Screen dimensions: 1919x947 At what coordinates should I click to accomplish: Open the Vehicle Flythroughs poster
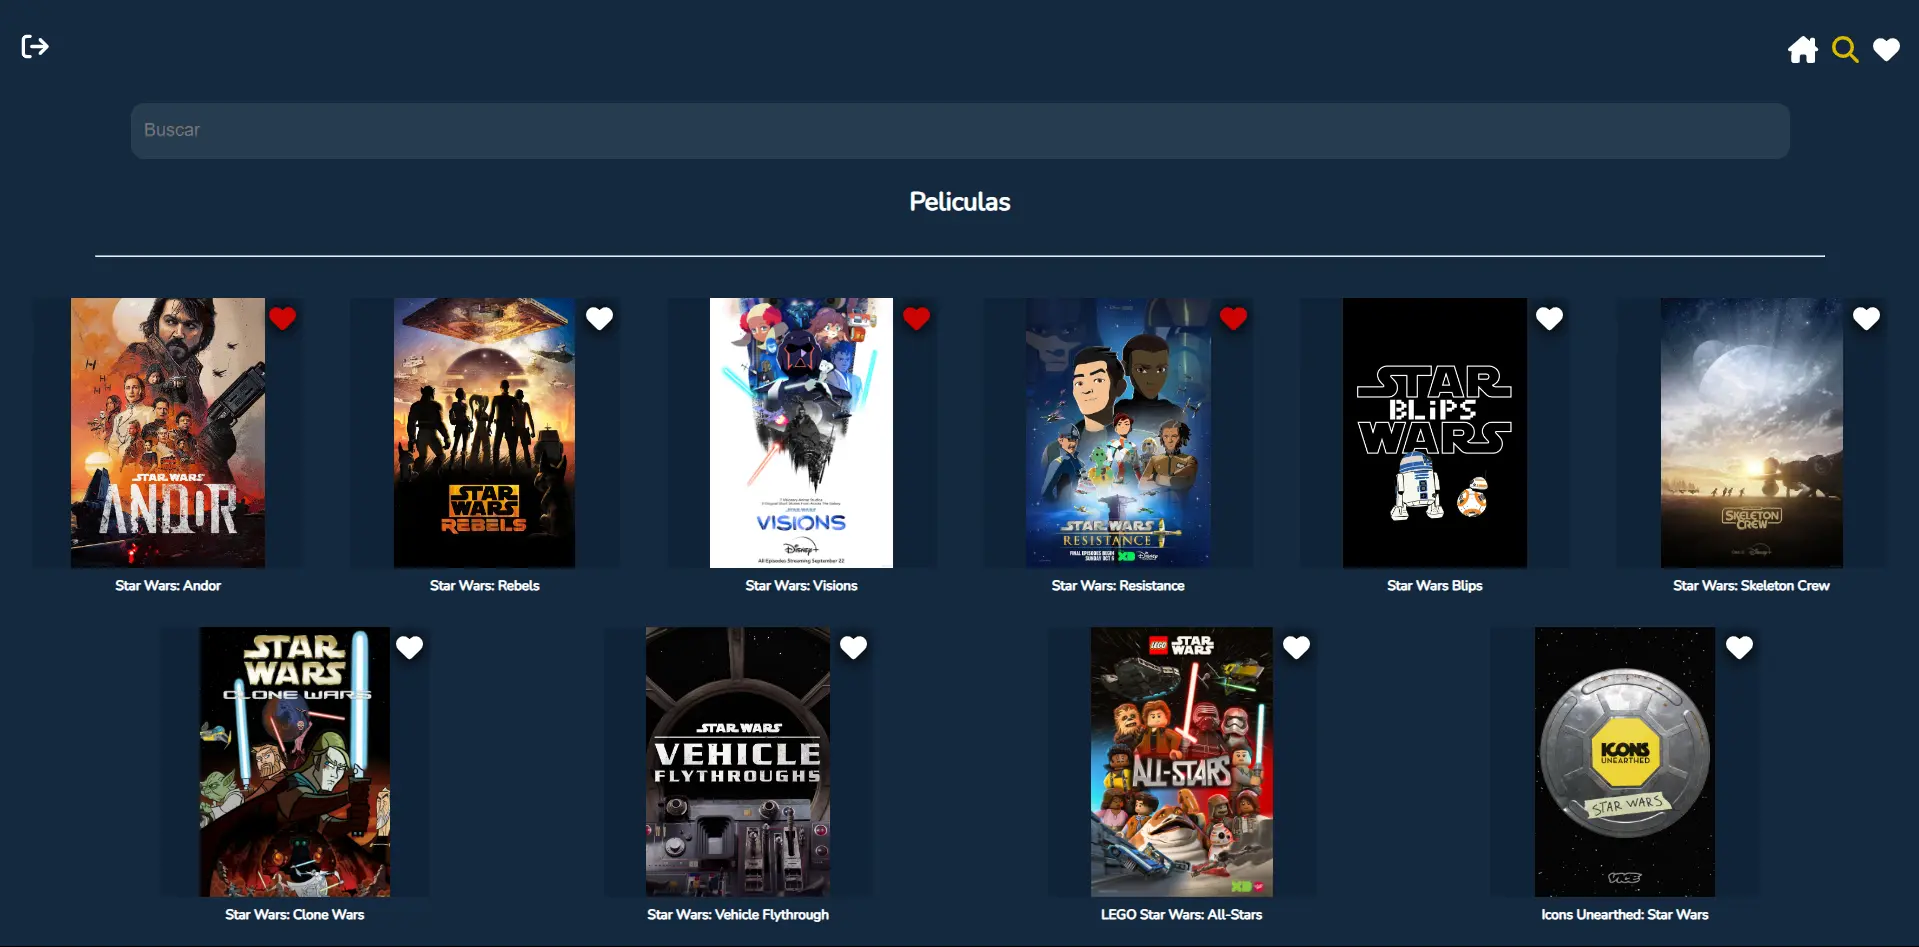point(738,762)
